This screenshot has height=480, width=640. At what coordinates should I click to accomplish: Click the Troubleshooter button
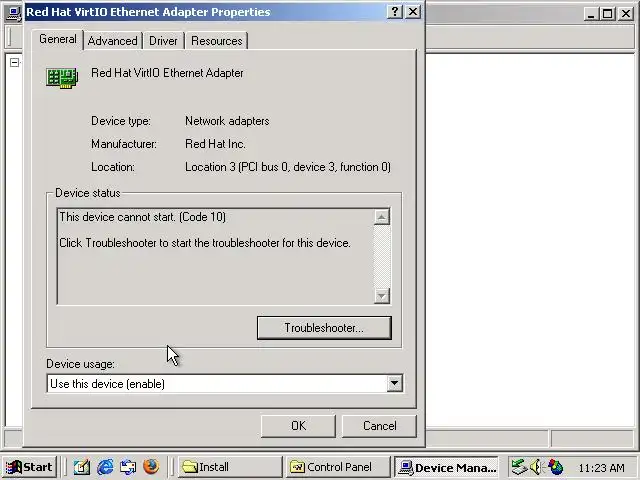tap(324, 328)
